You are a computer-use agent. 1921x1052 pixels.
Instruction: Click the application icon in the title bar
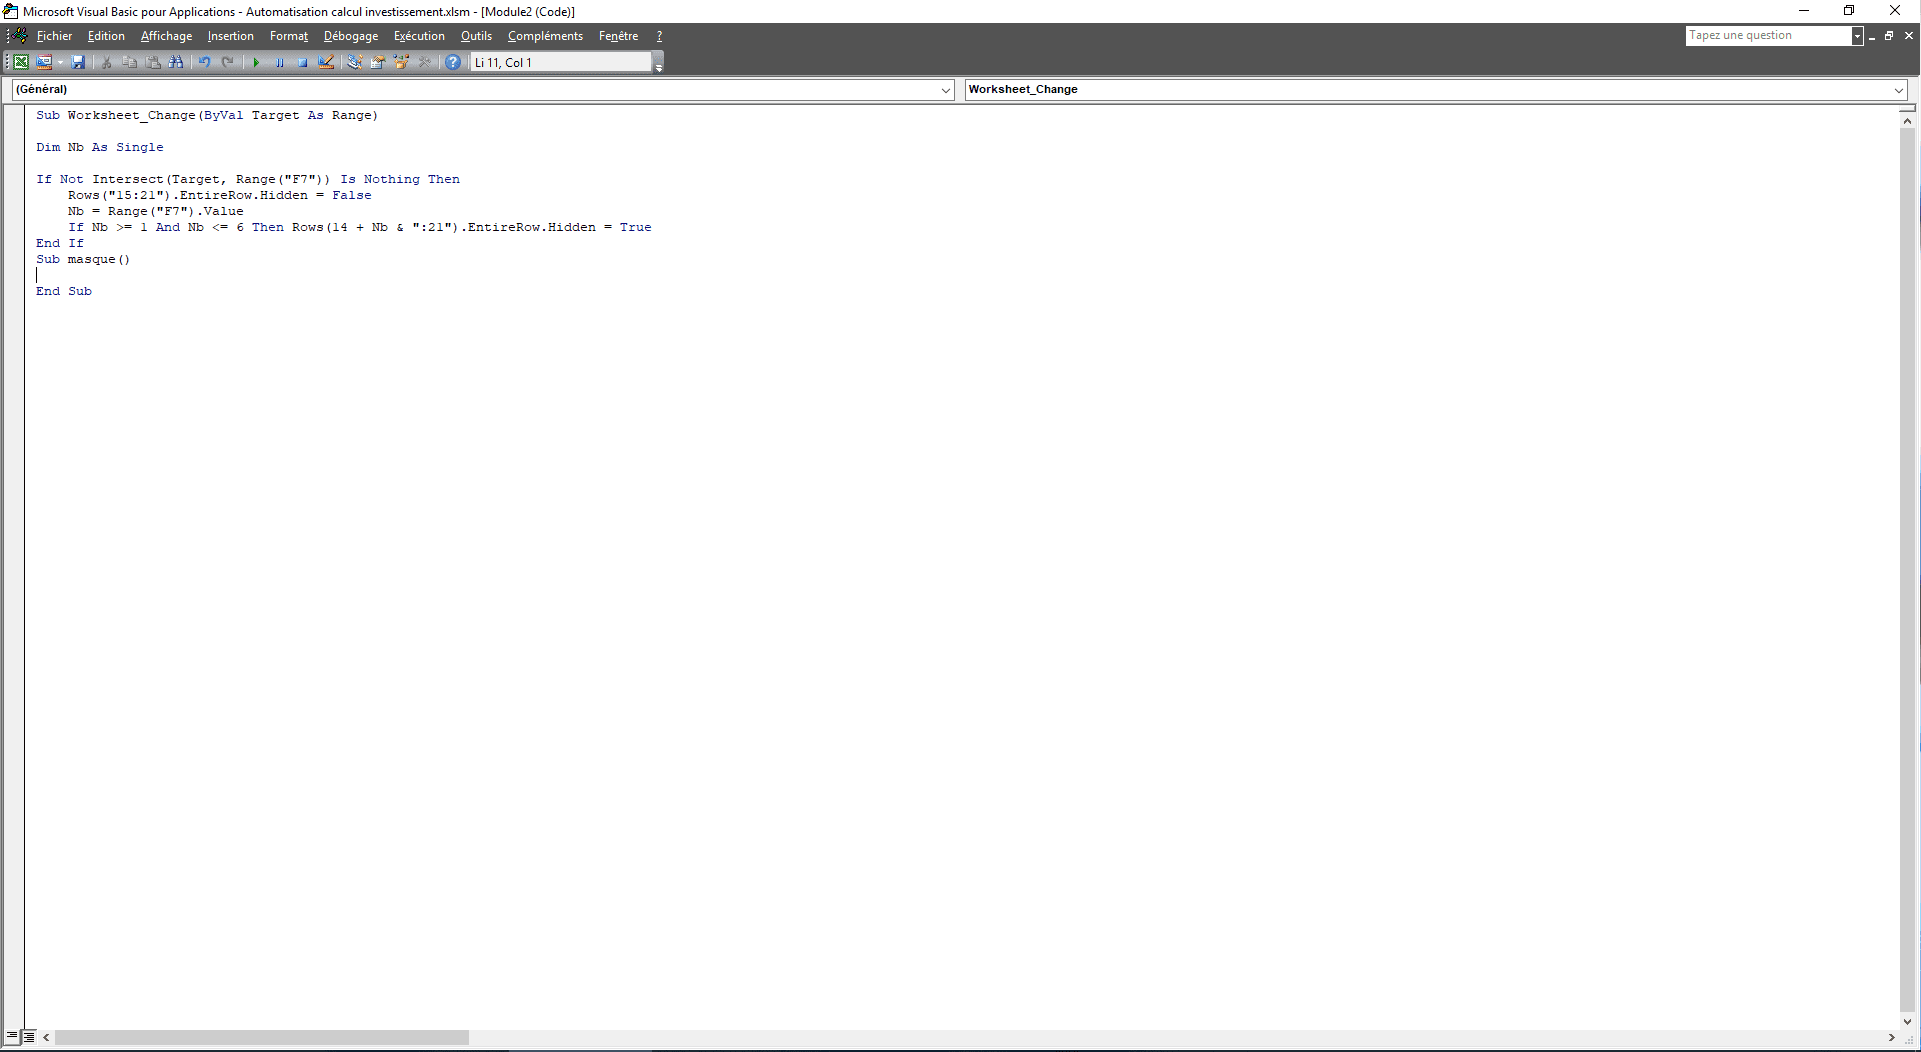tap(11, 11)
